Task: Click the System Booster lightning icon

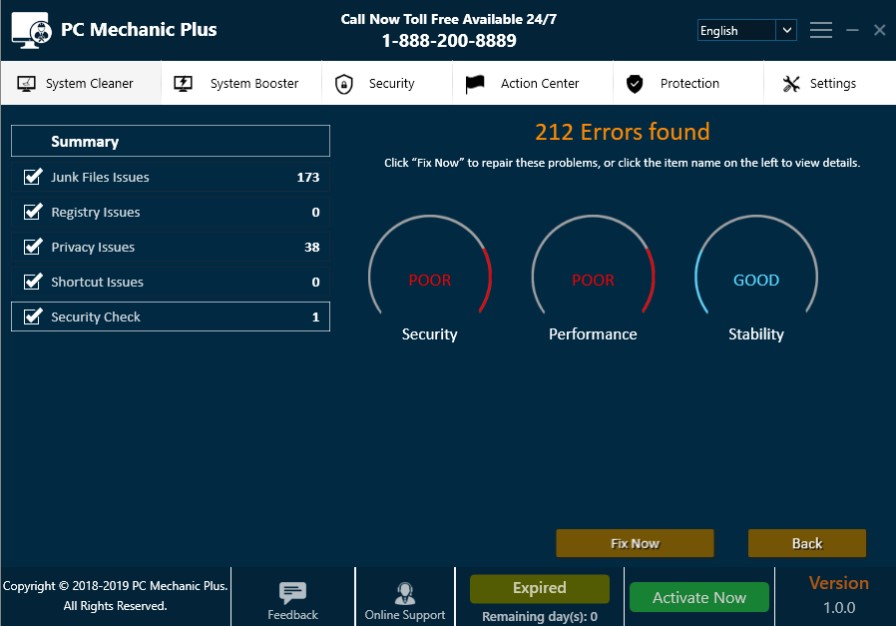Action: [x=183, y=84]
